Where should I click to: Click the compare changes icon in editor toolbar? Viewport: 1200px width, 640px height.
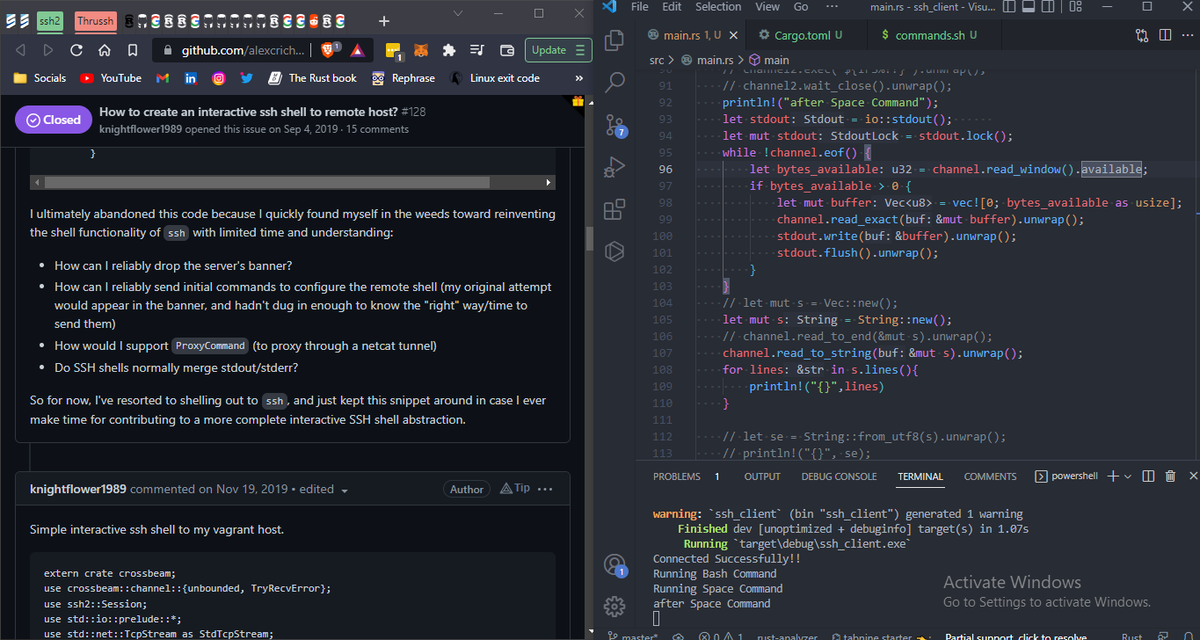(x=1143, y=36)
